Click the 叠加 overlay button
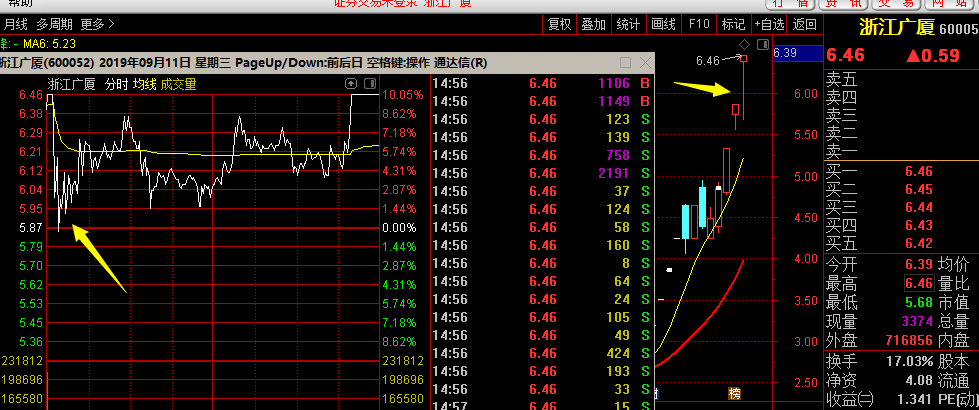 pyautogui.click(x=594, y=24)
